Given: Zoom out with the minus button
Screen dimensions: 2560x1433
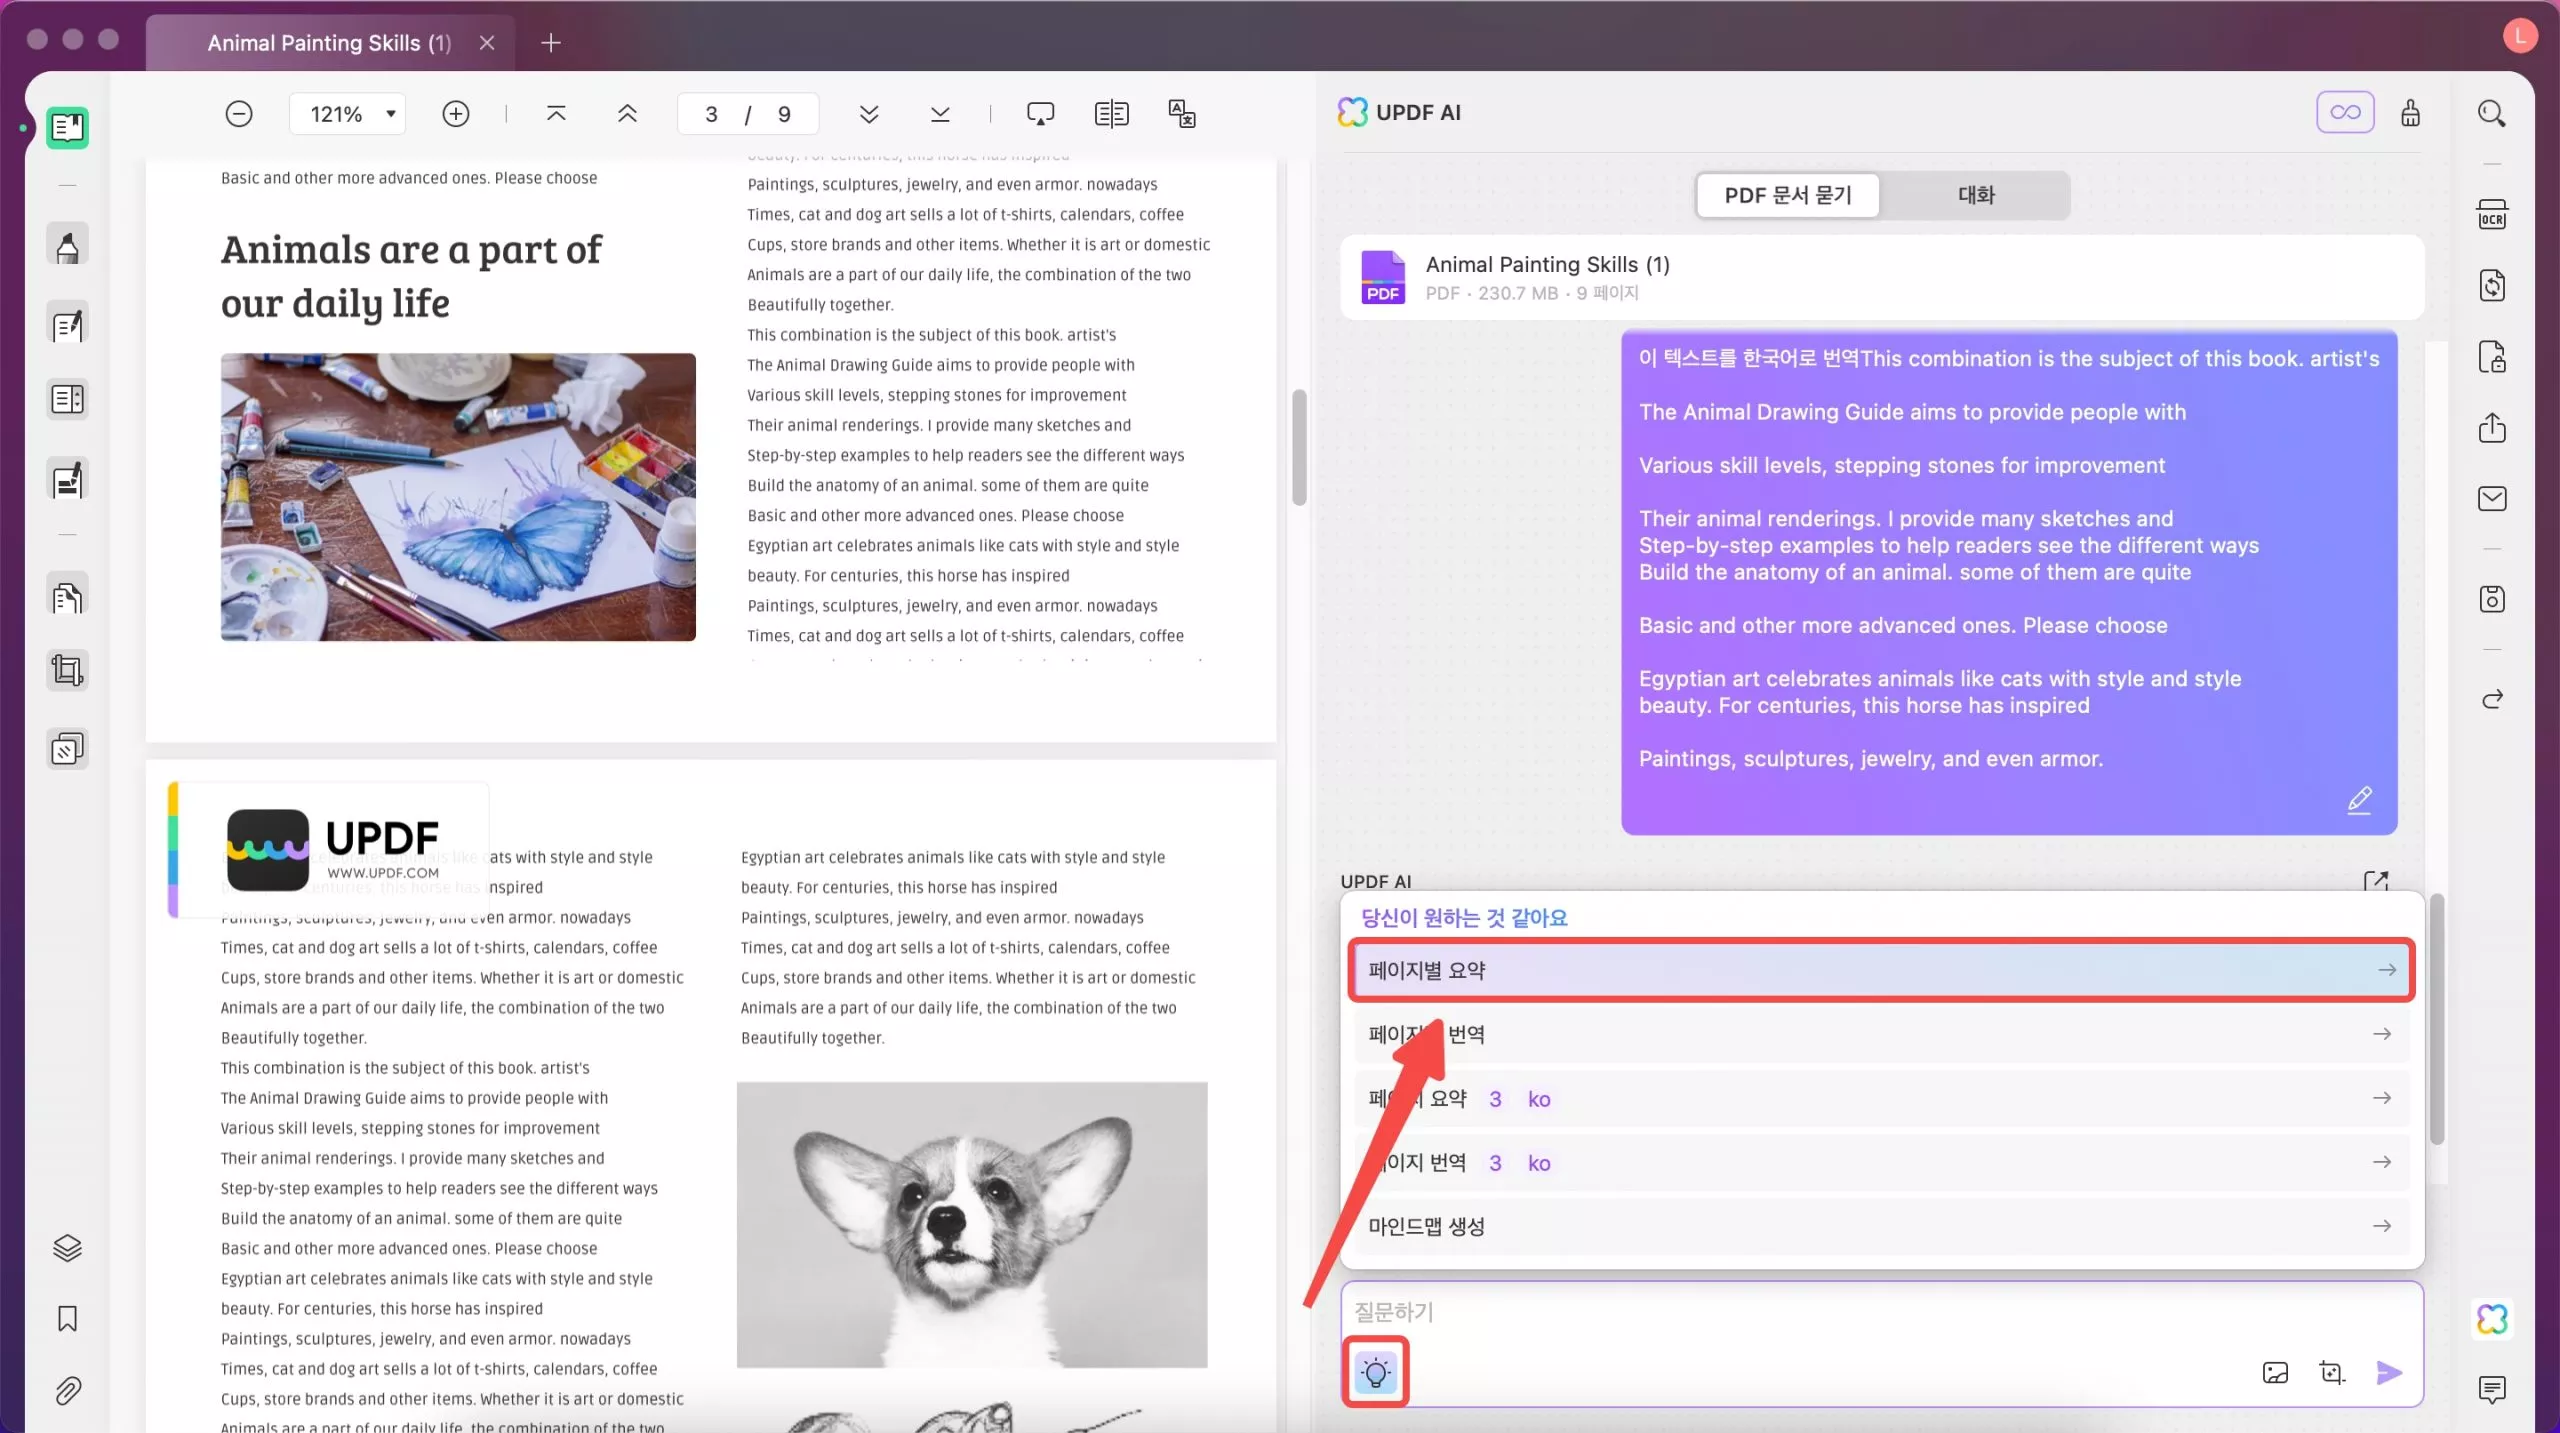Looking at the screenshot, I should pyautogui.click(x=239, y=114).
